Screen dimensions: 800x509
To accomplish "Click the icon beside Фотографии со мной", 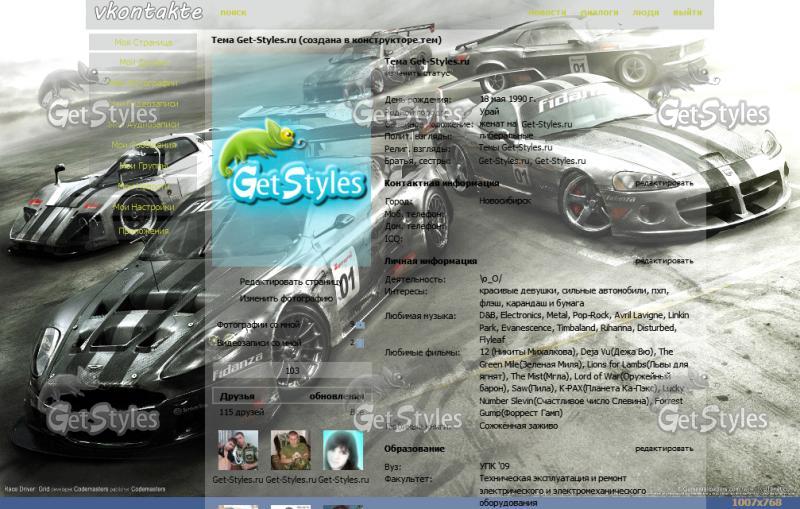I will coord(359,325).
